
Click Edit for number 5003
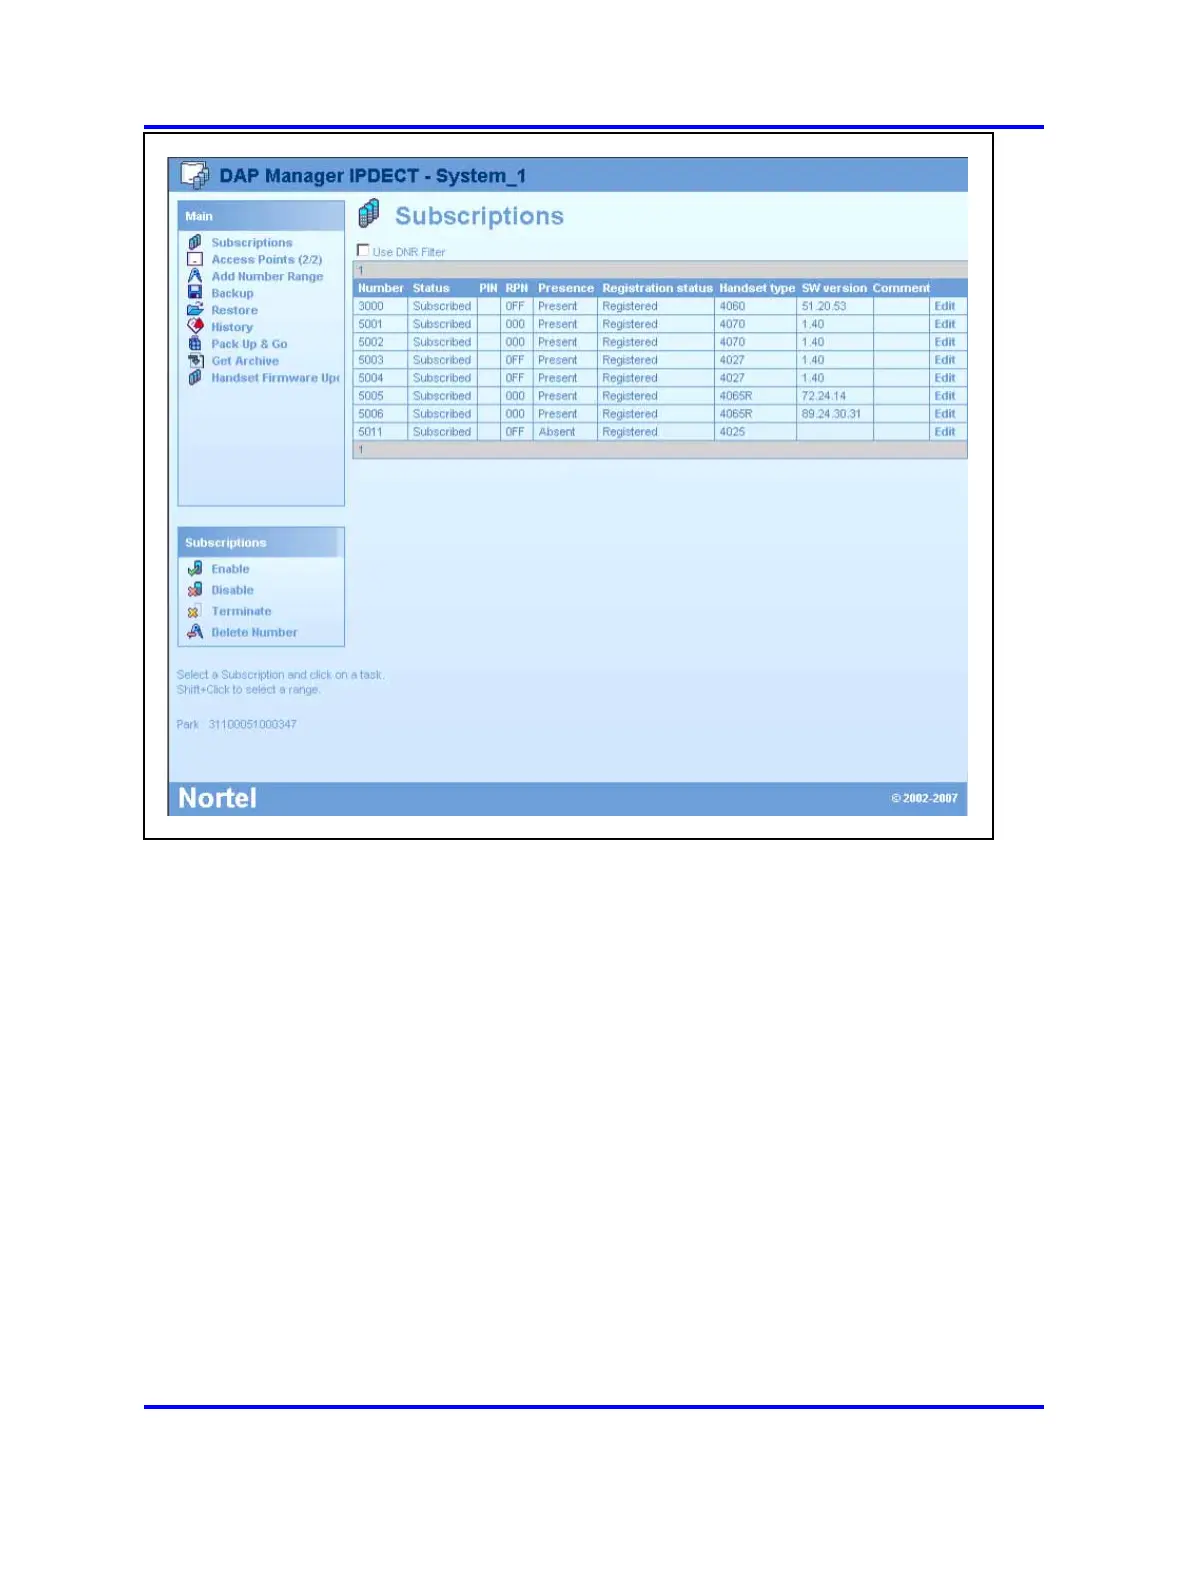[x=945, y=360]
